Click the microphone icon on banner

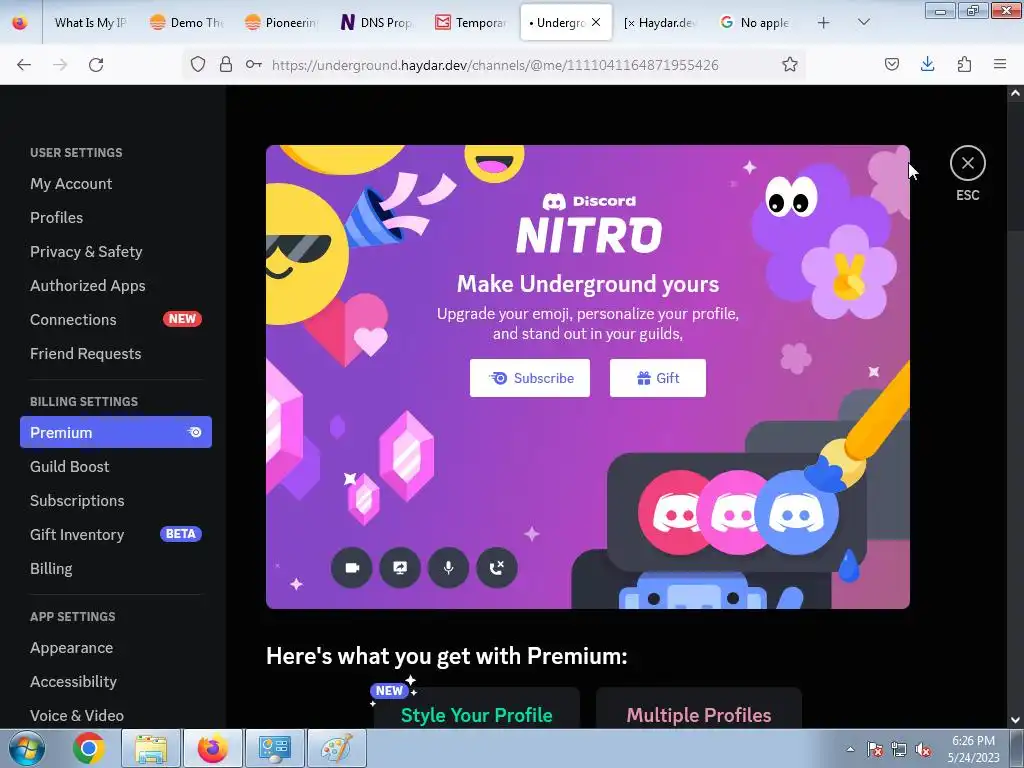[x=449, y=568]
